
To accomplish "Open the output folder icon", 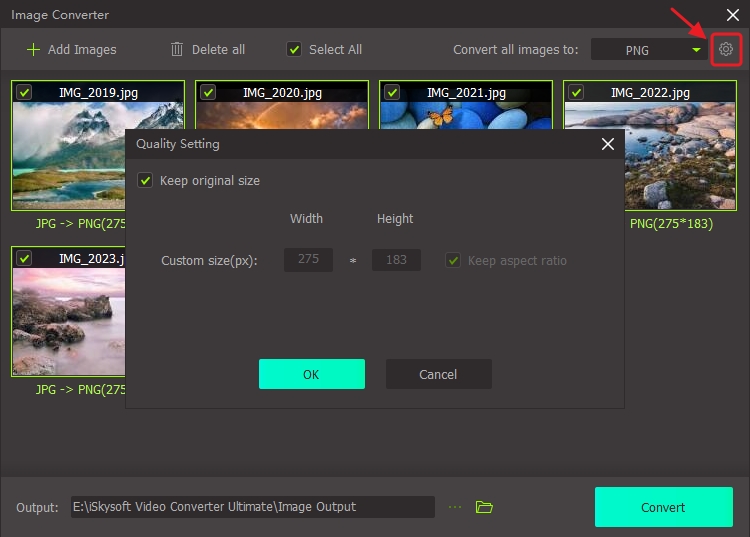I will click(485, 507).
